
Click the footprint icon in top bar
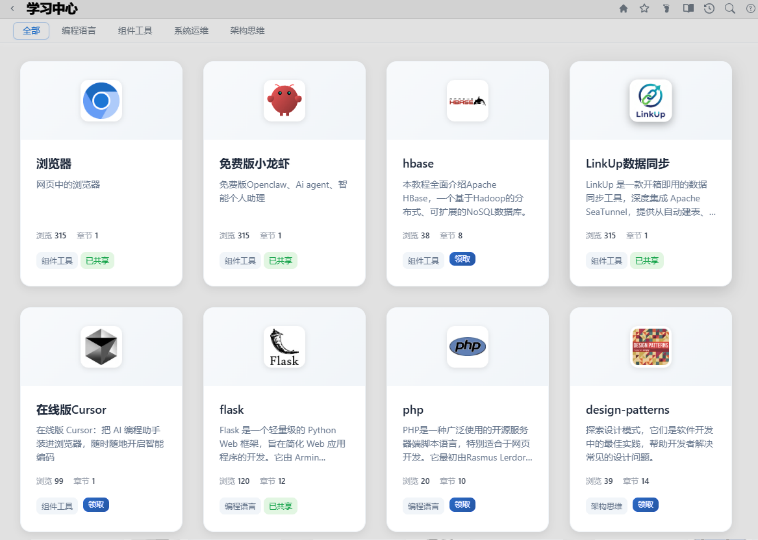tap(666, 8)
